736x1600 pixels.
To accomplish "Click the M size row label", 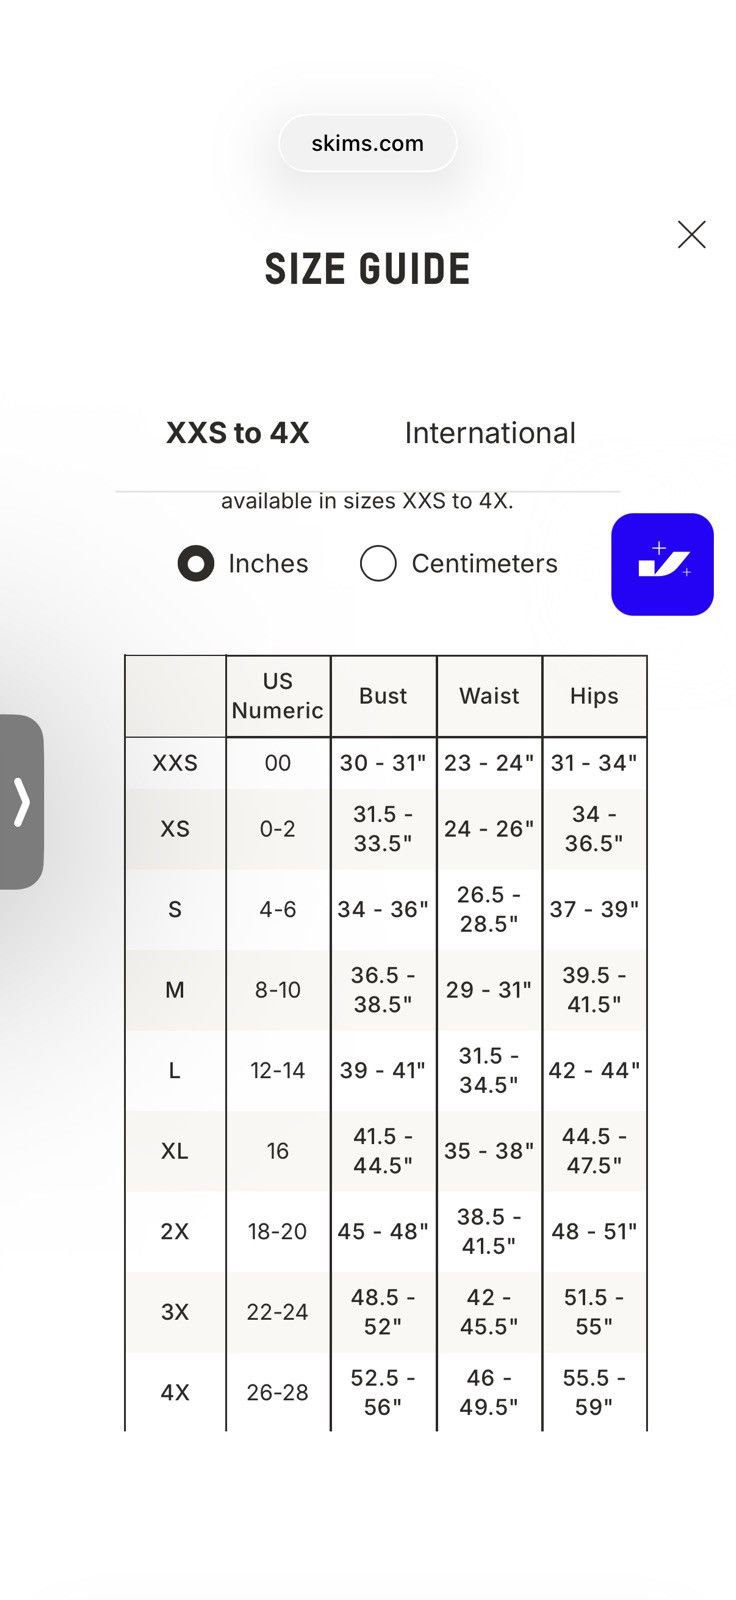I will point(175,990).
